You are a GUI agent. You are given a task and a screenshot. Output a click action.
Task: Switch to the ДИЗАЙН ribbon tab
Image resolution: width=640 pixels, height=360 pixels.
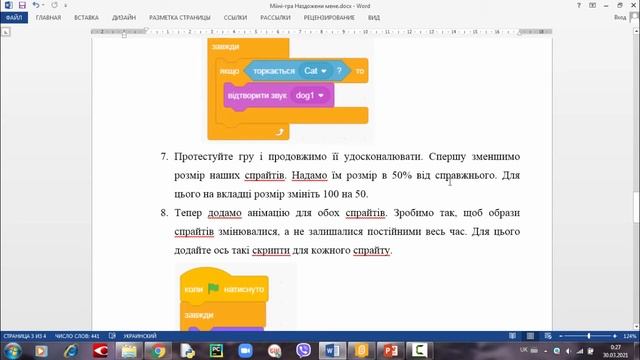click(124, 18)
